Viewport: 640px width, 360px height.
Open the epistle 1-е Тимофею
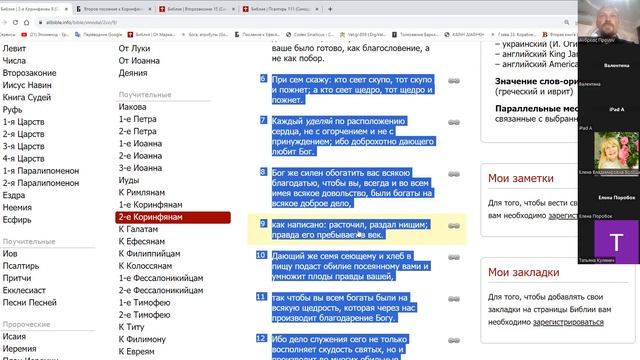click(144, 302)
